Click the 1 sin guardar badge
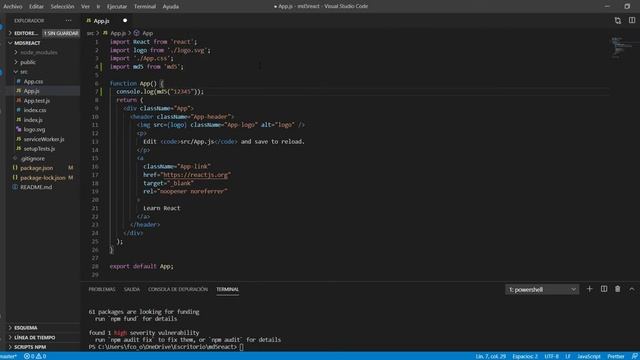 61,33
